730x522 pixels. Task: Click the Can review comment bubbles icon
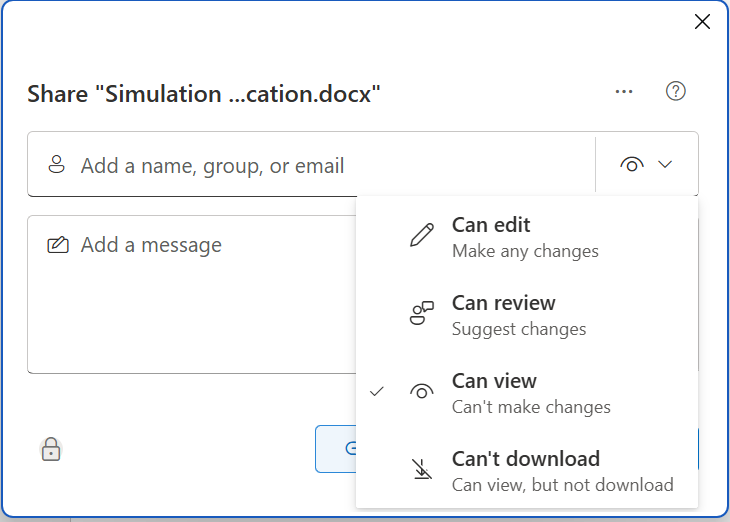pyautogui.click(x=422, y=314)
